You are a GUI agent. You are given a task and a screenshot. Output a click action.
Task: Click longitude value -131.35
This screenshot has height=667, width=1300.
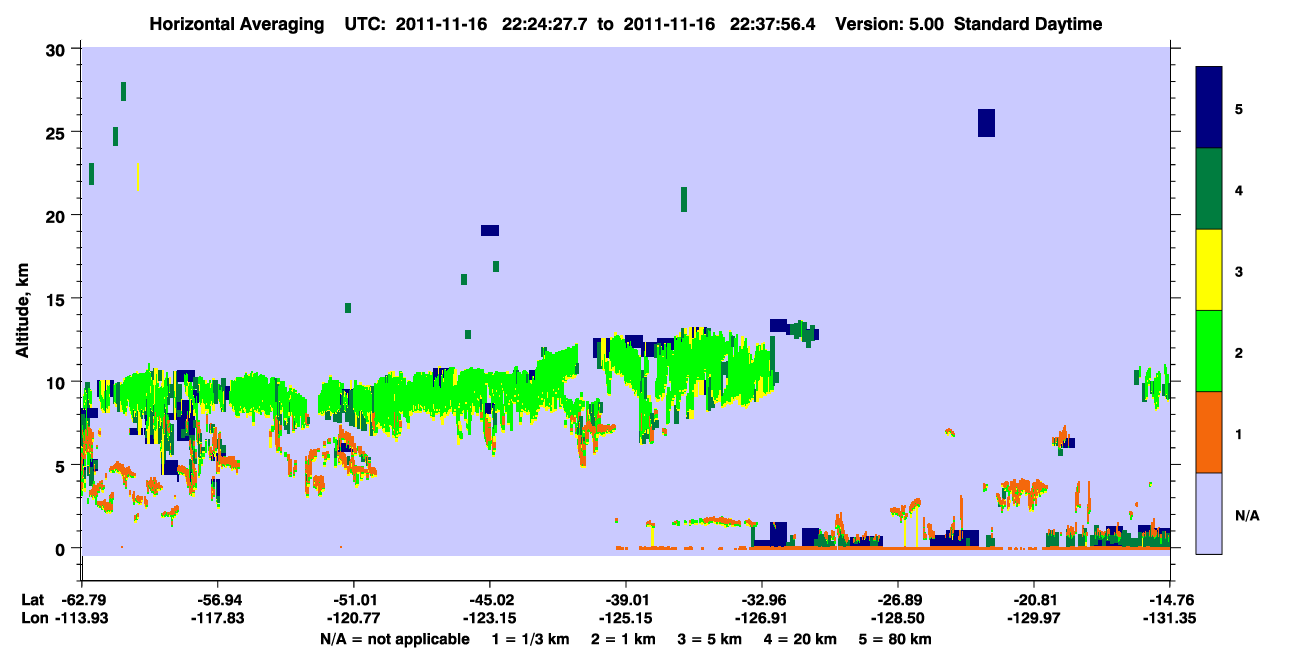click(x=1170, y=619)
